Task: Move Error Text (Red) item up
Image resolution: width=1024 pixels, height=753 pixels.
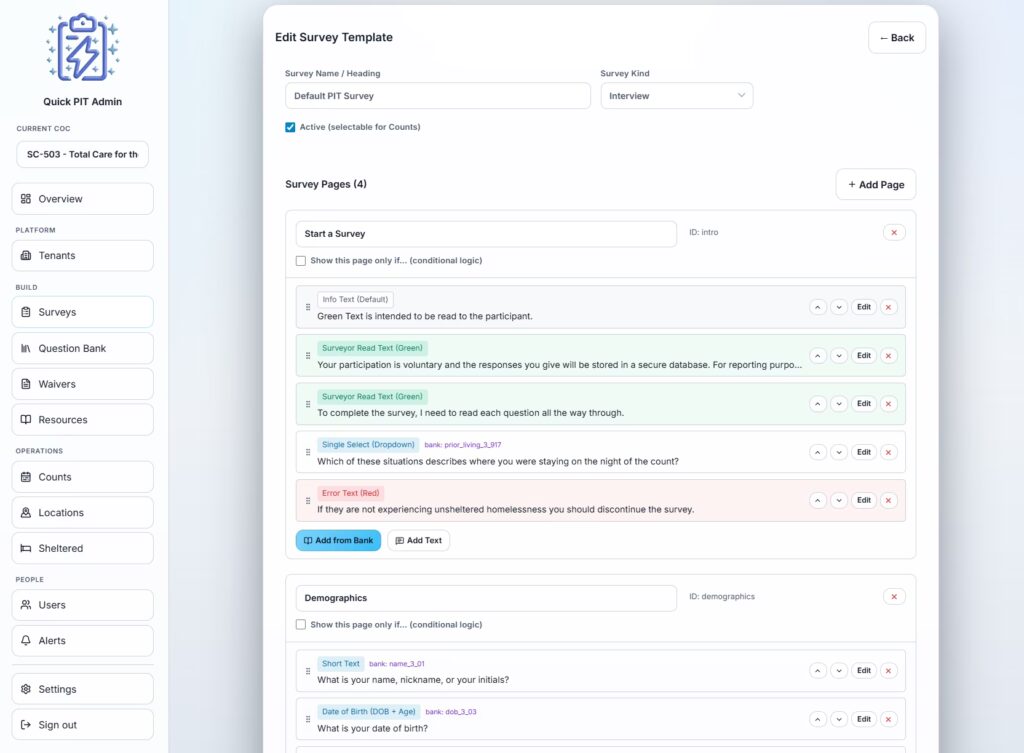Action: point(818,500)
